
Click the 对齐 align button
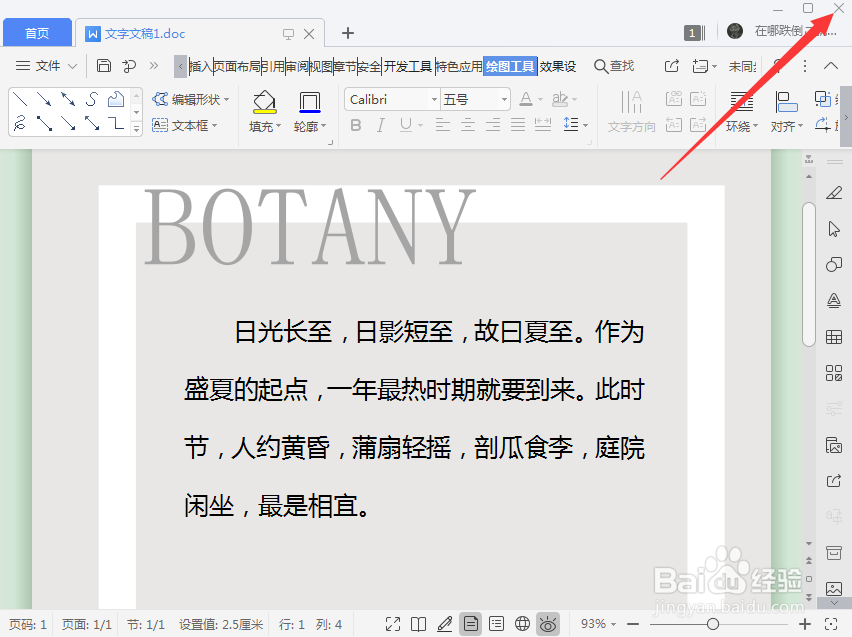(785, 110)
